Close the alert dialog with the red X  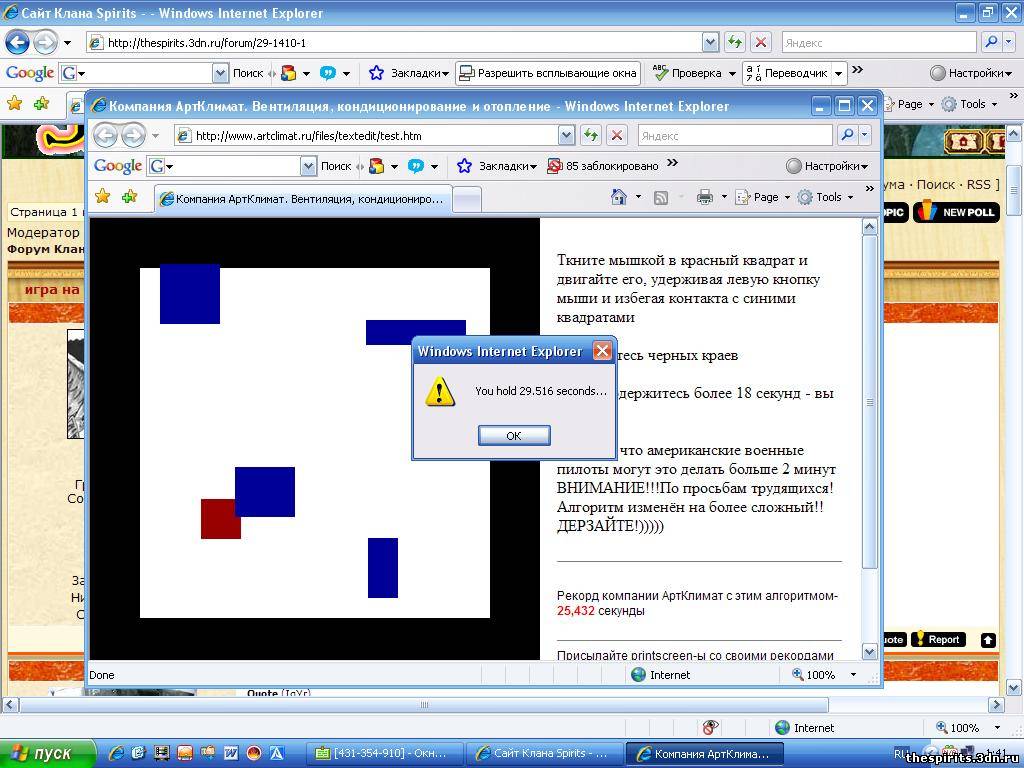[601, 351]
